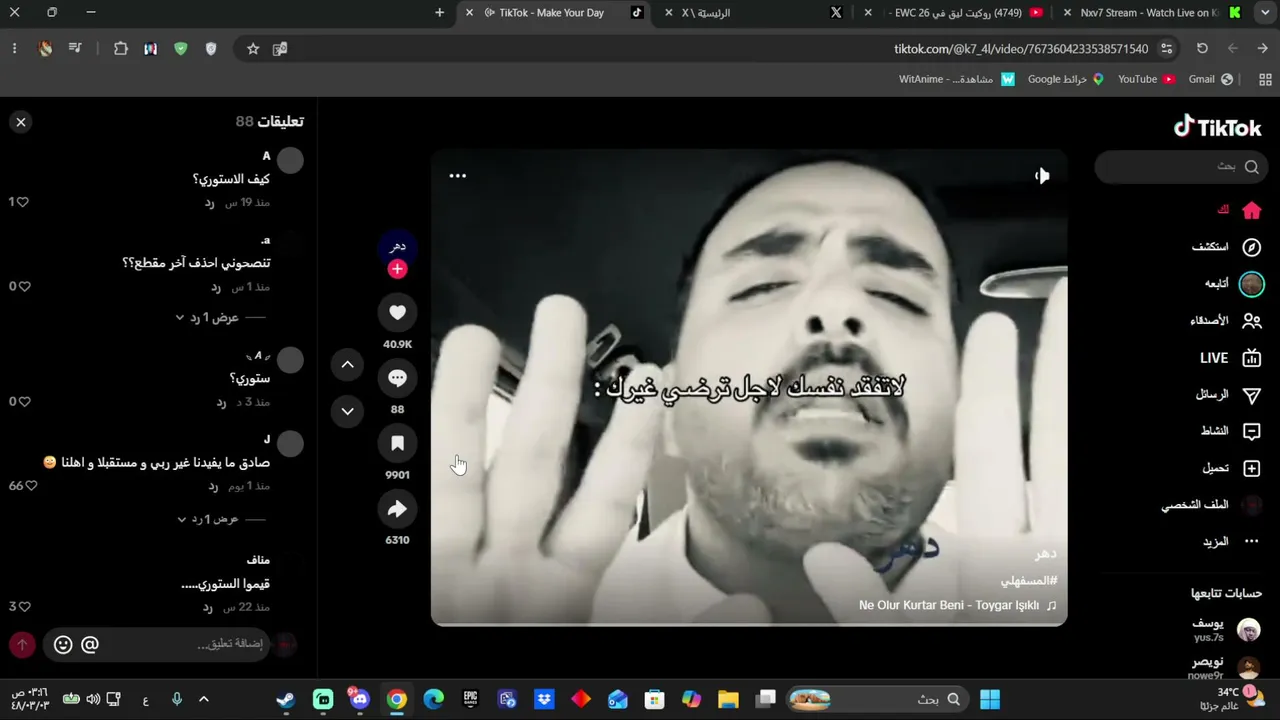Open the Gmail bookmark

pyautogui.click(x=1210, y=79)
